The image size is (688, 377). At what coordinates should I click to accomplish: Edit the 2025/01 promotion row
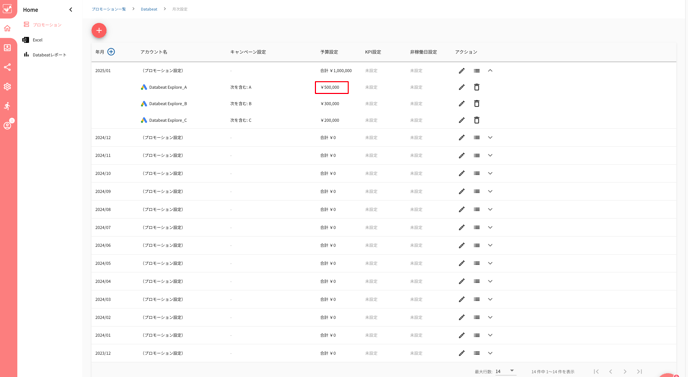tap(462, 71)
